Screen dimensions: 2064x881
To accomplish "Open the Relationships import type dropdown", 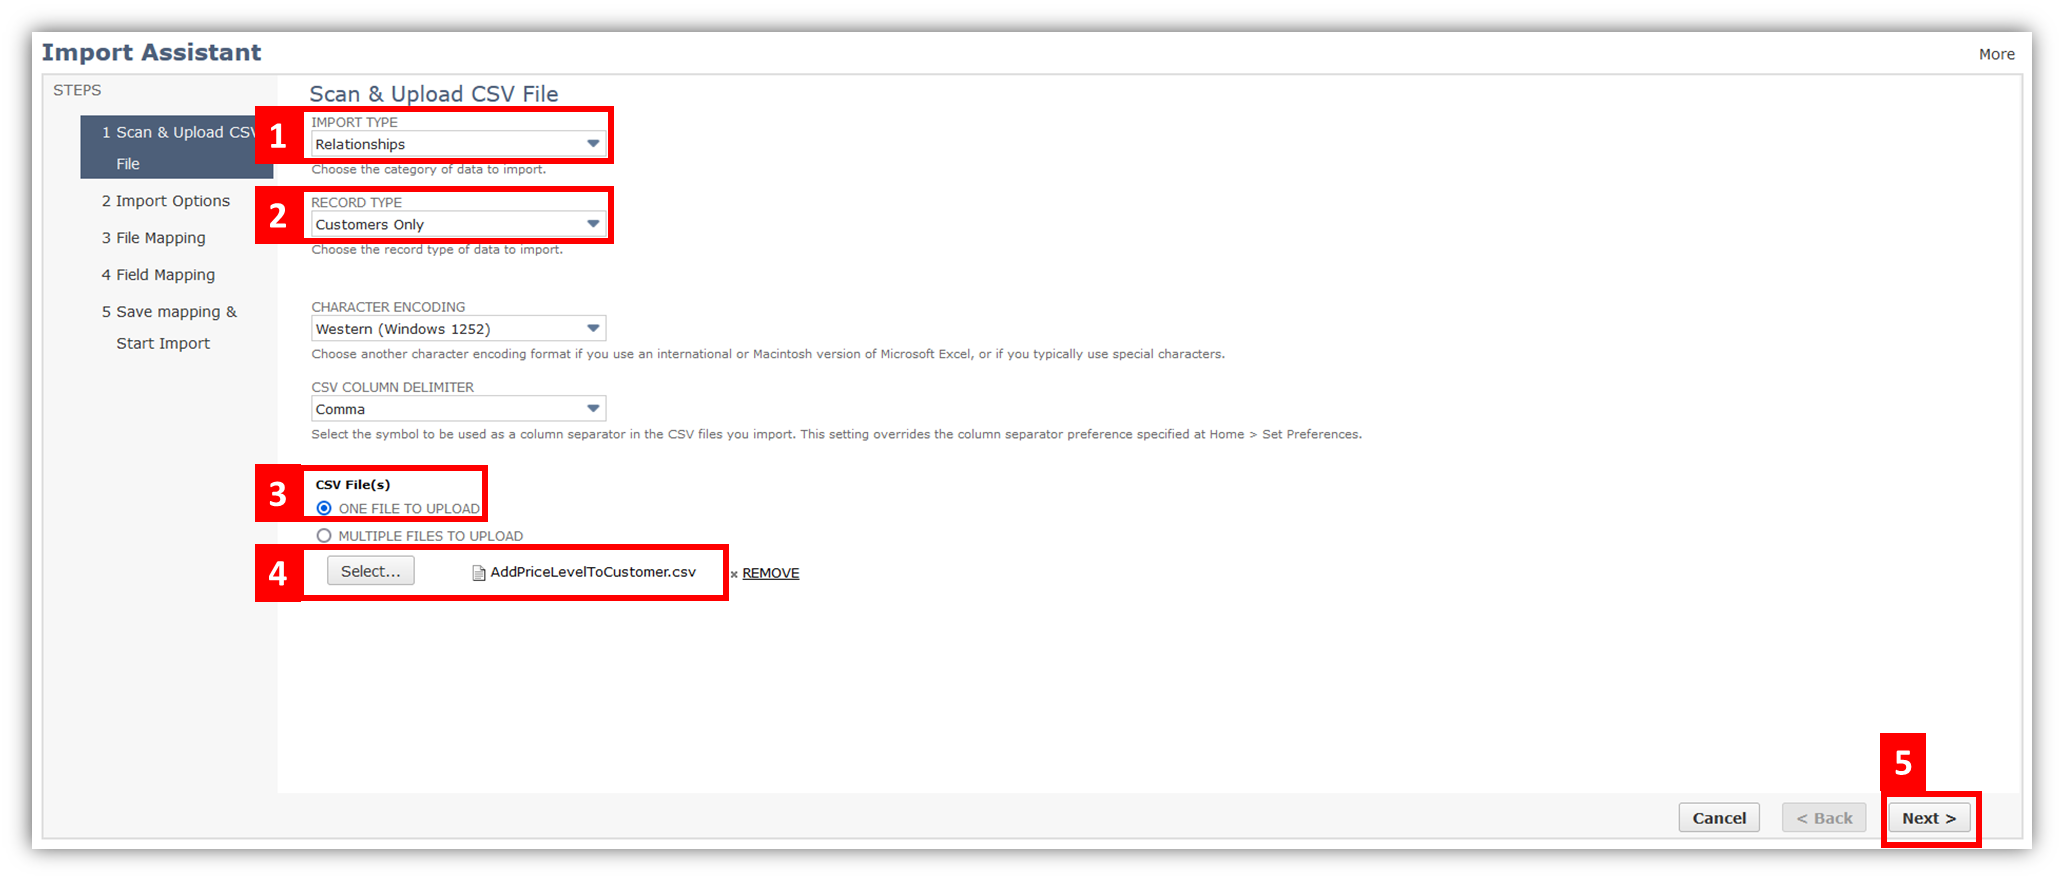I will (x=458, y=144).
